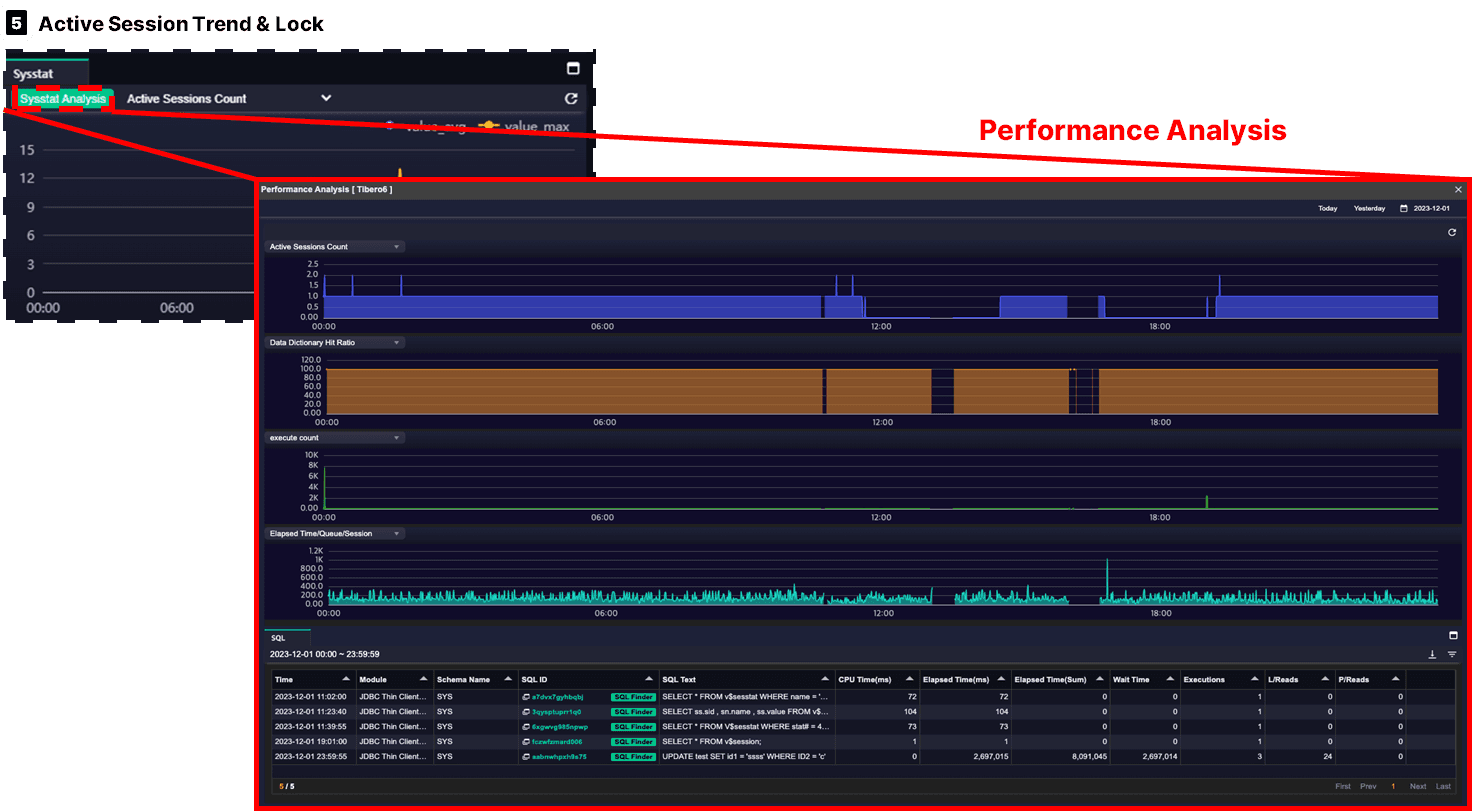The width and height of the screenshot is (1472, 811).
Task: Sort by Elapsed Time(Sum) column arrow
Action: 1100,679
